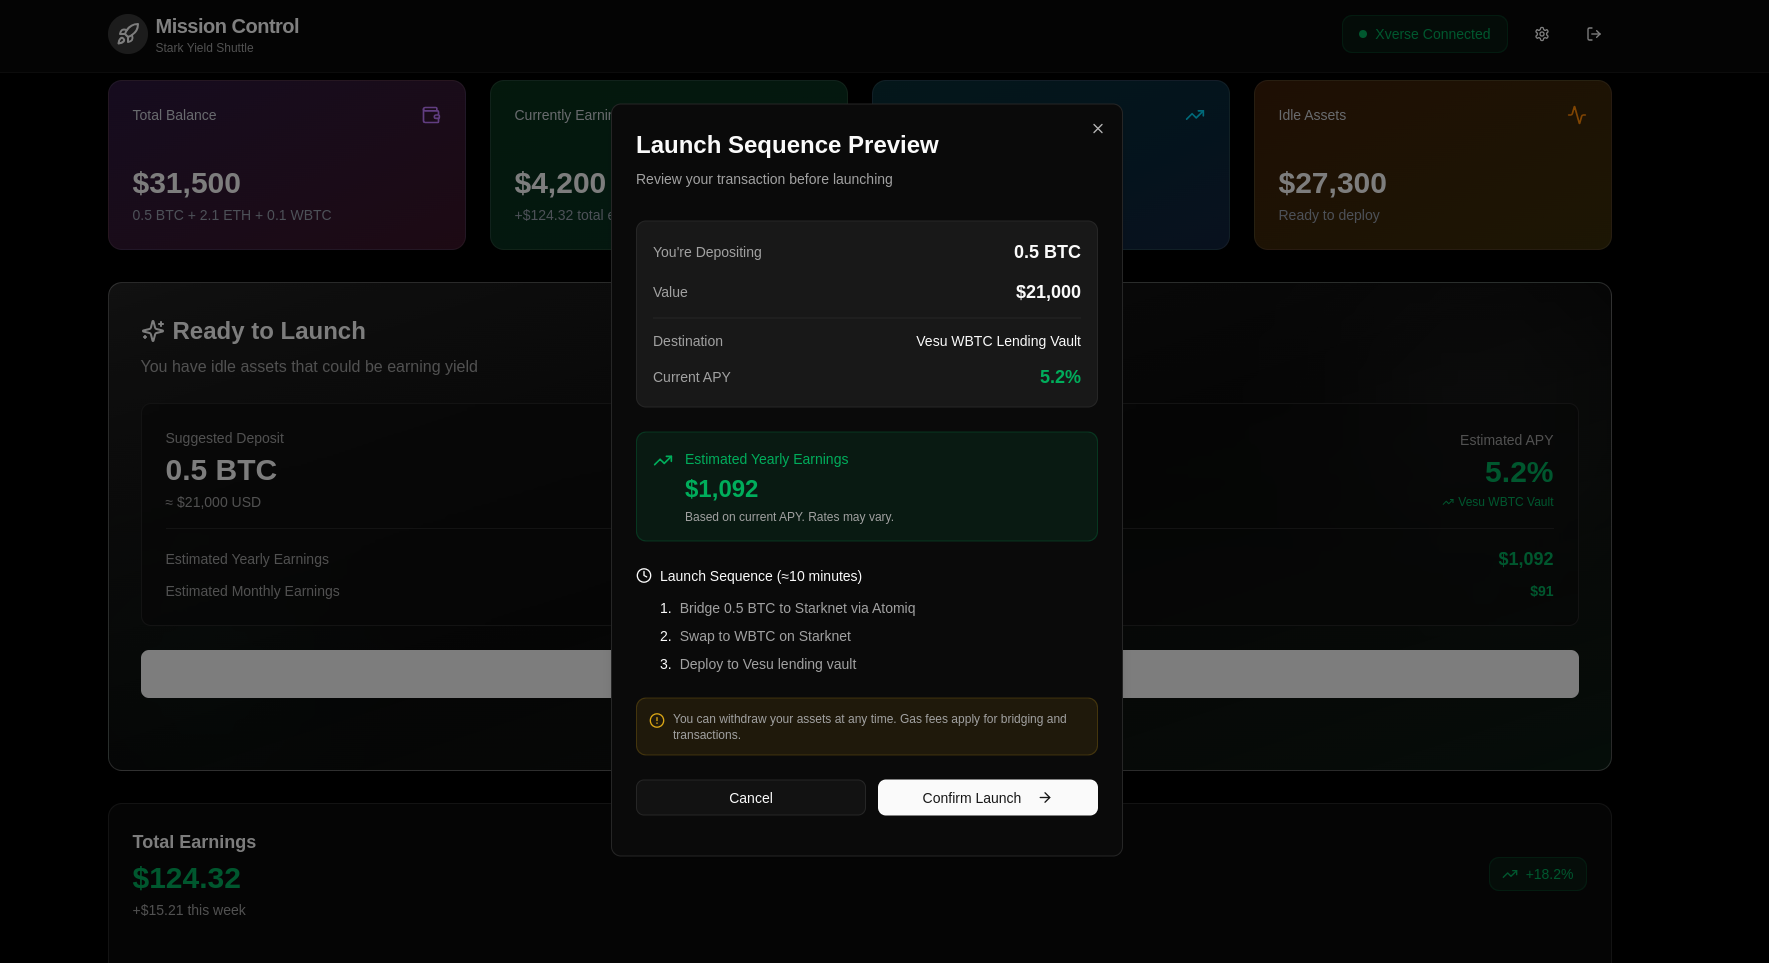The width and height of the screenshot is (1769, 963).
Task: Click the $91 monthly earnings value
Action: pos(1541,591)
